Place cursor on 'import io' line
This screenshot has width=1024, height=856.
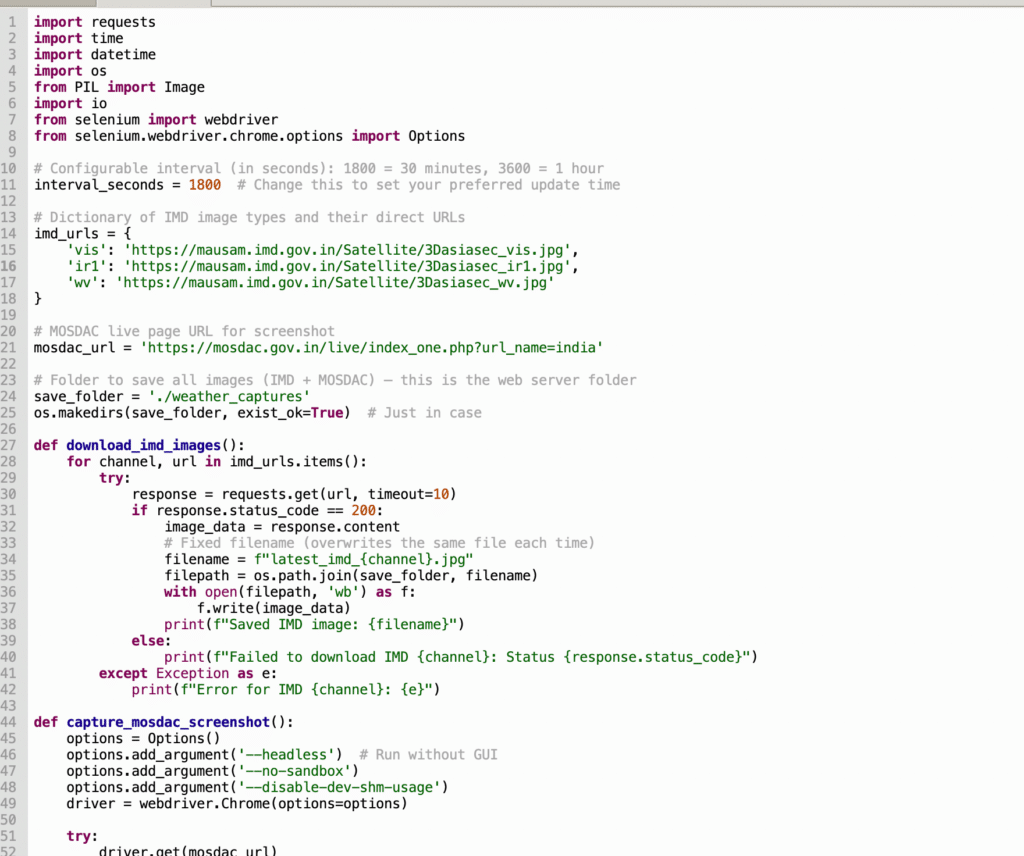(71, 104)
